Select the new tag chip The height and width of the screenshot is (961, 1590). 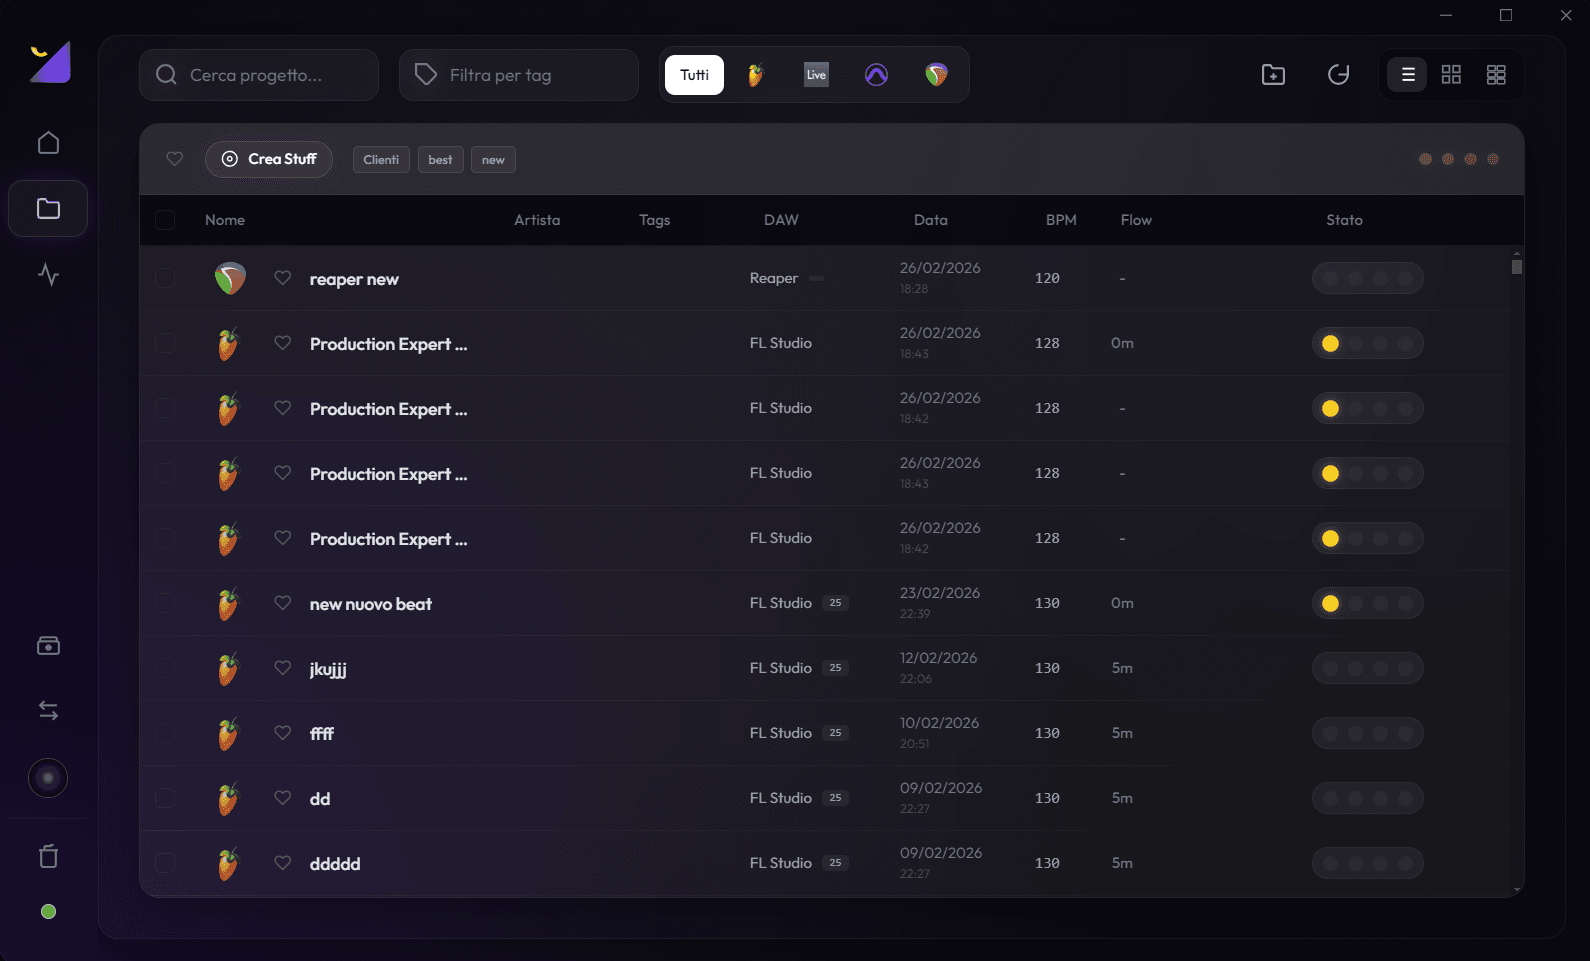(493, 160)
